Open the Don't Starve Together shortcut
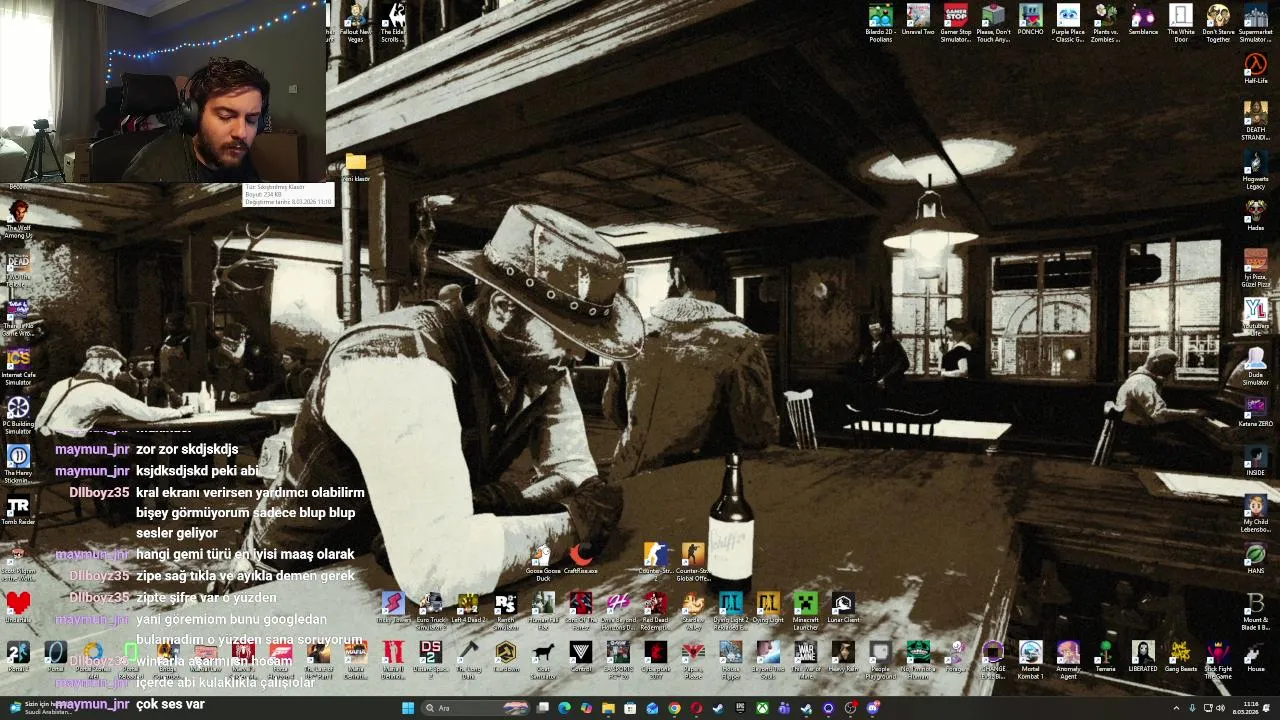This screenshot has height=720, width=1280. pos(1218,22)
